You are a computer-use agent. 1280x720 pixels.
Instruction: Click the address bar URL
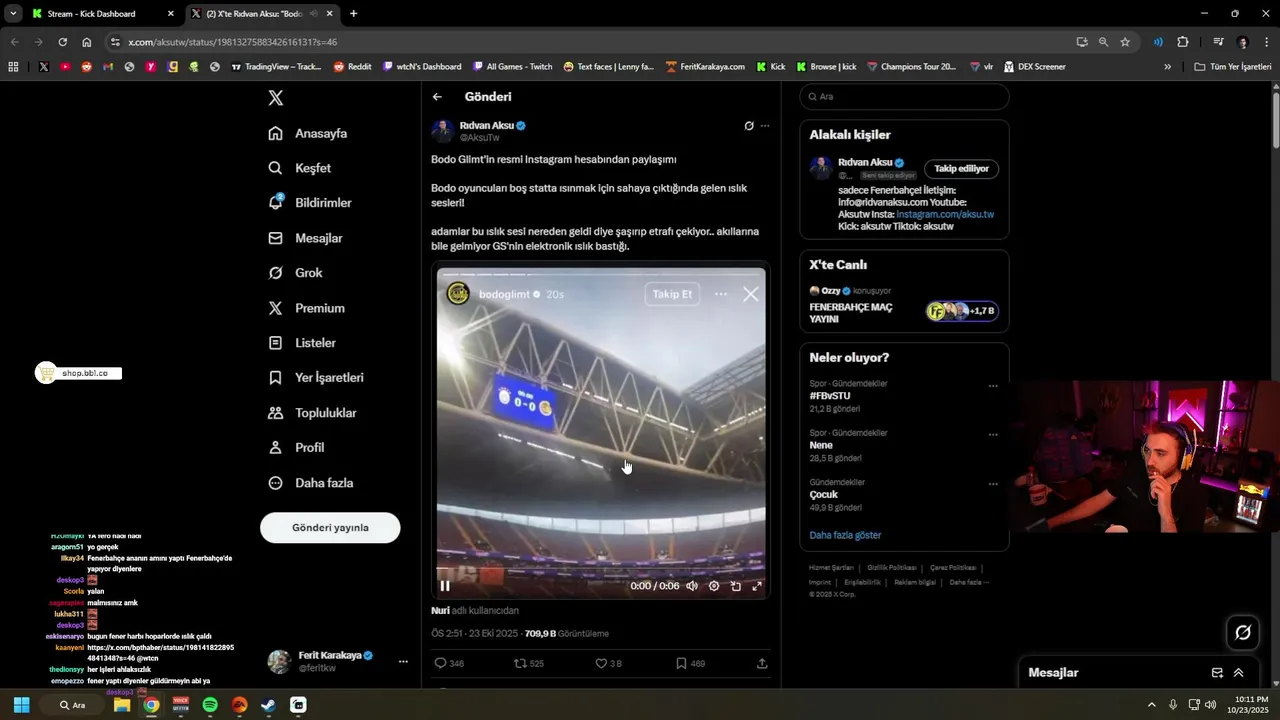[232, 42]
